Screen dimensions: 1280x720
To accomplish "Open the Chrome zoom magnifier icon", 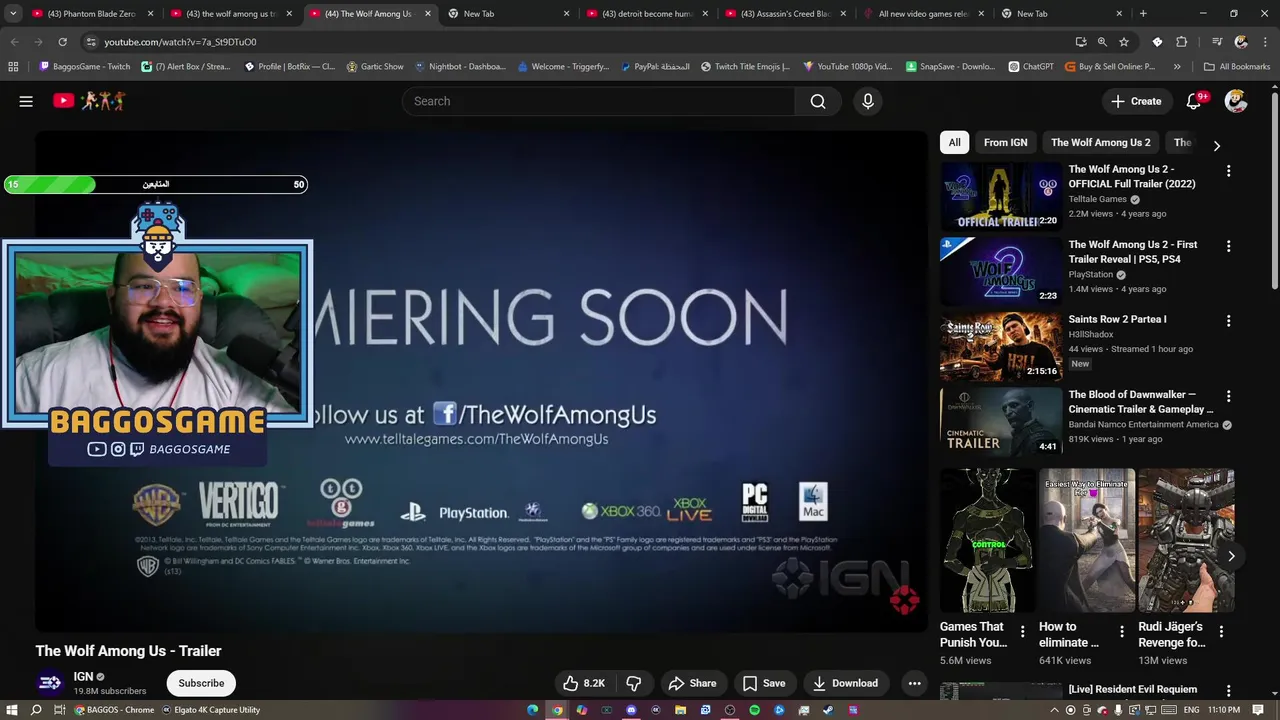I will coord(1102,42).
